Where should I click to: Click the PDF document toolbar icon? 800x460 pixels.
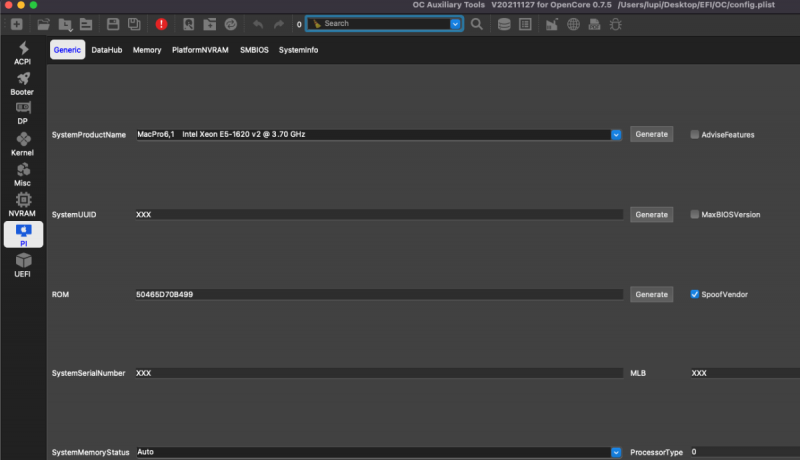[x=594, y=24]
